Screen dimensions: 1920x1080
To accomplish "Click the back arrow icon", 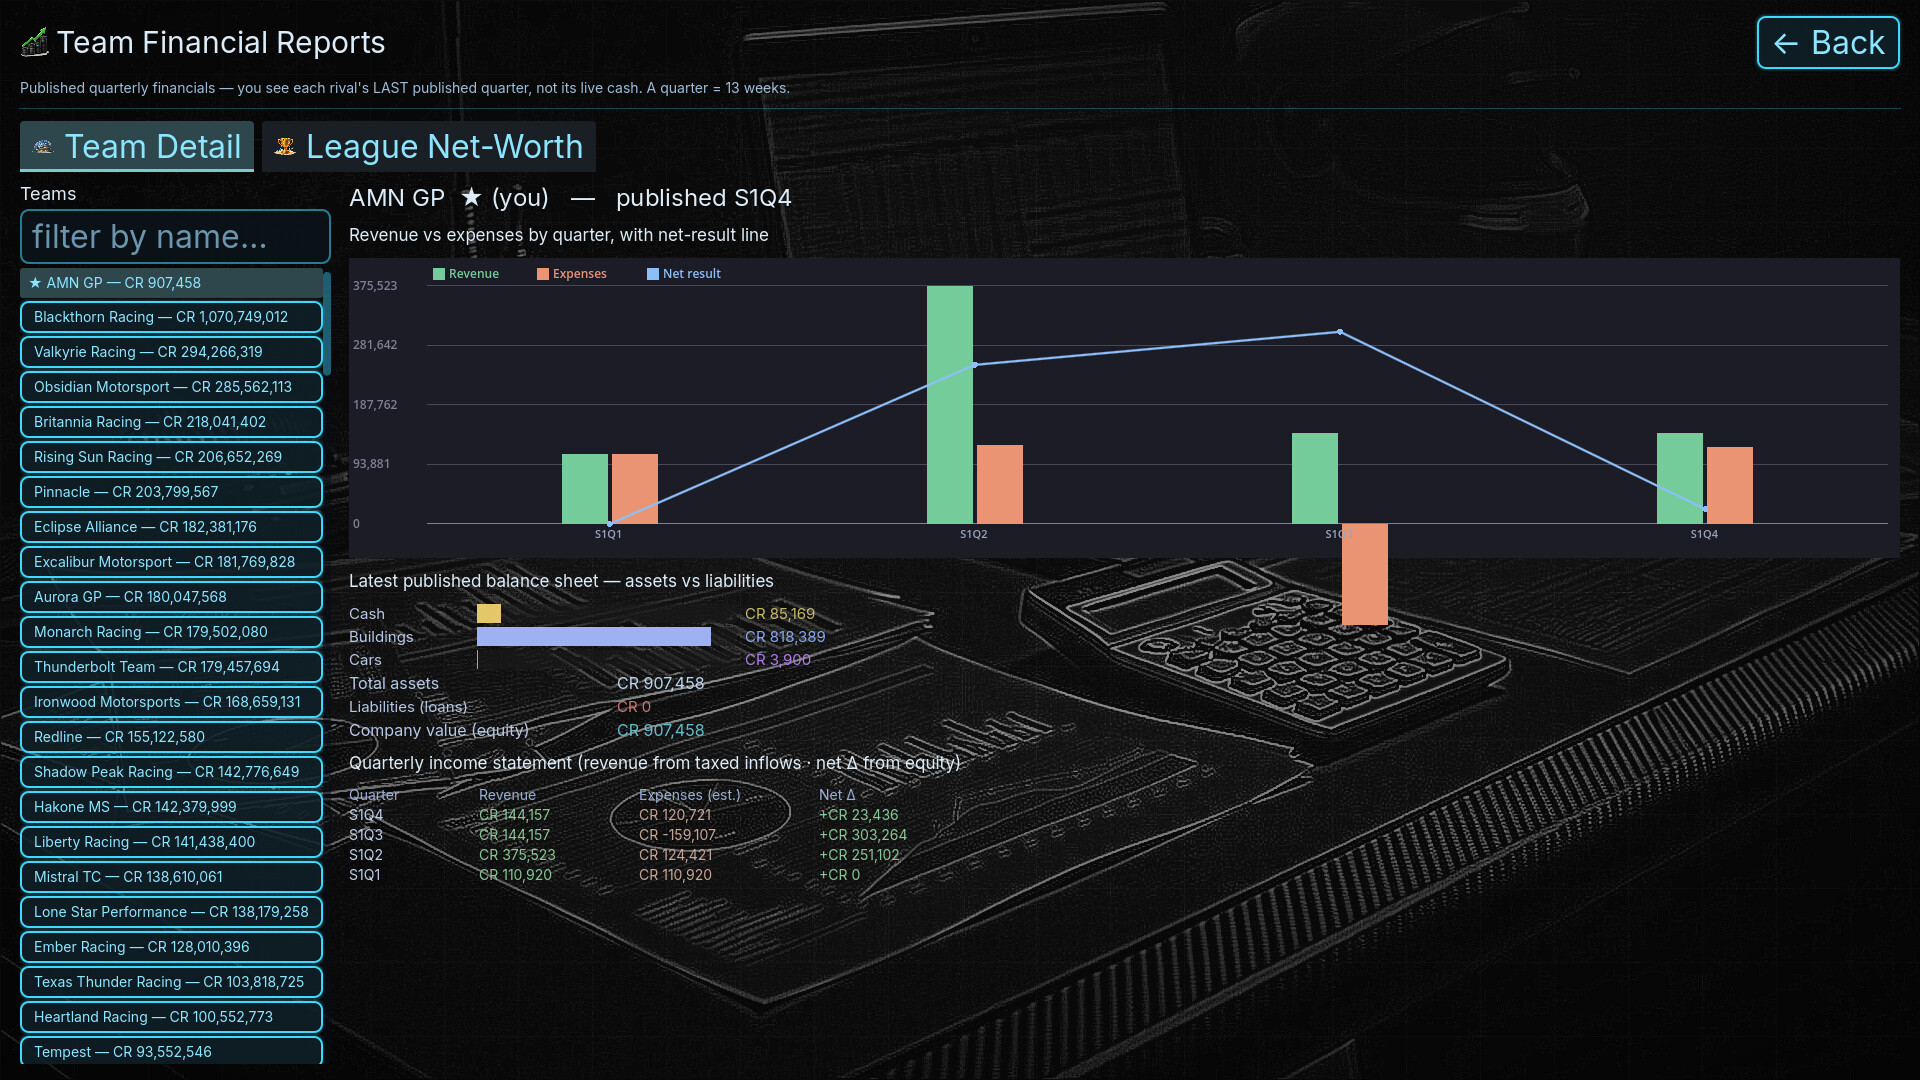I will [1786, 43].
